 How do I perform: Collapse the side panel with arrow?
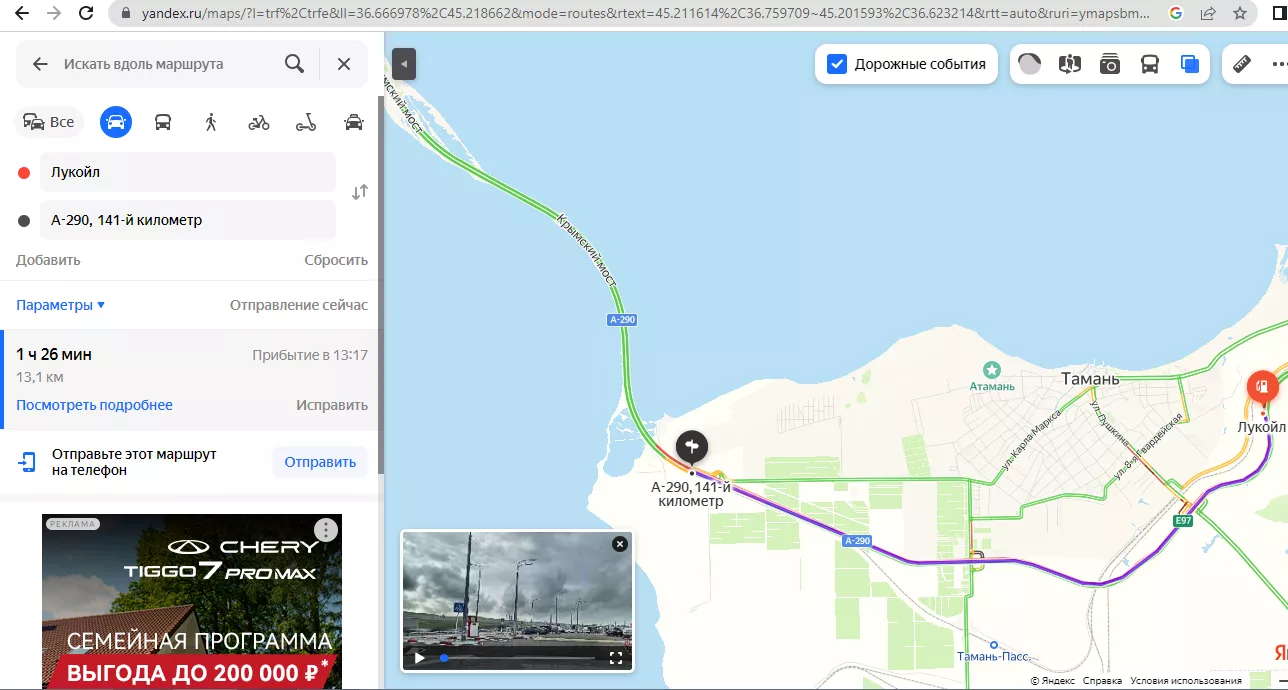pyautogui.click(x=404, y=64)
